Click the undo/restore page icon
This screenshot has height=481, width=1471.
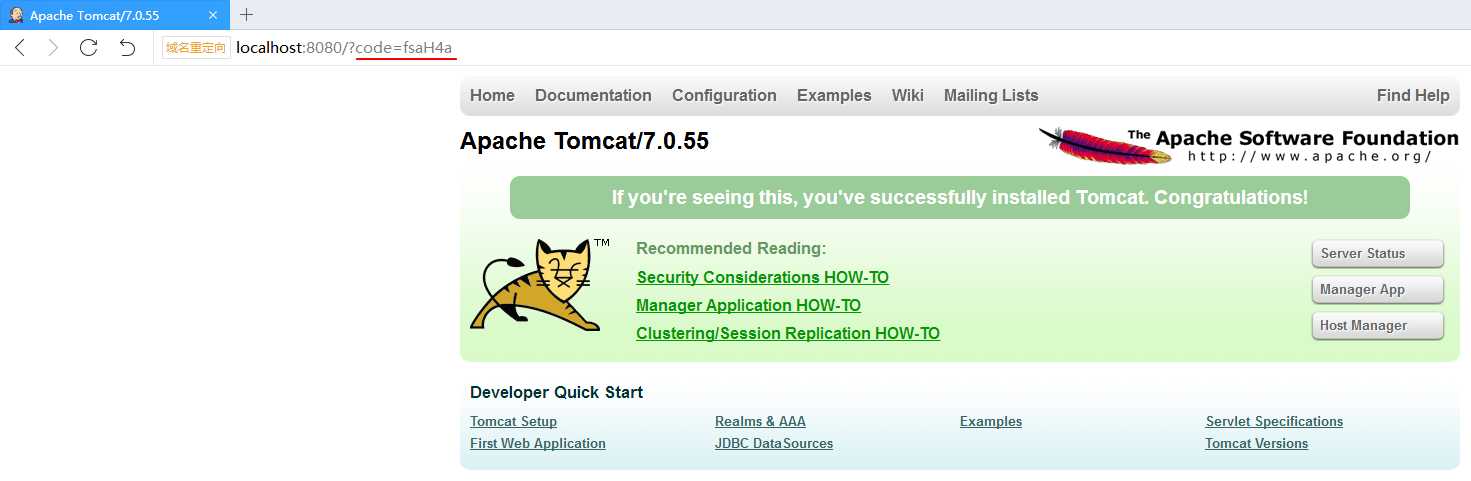click(127, 48)
